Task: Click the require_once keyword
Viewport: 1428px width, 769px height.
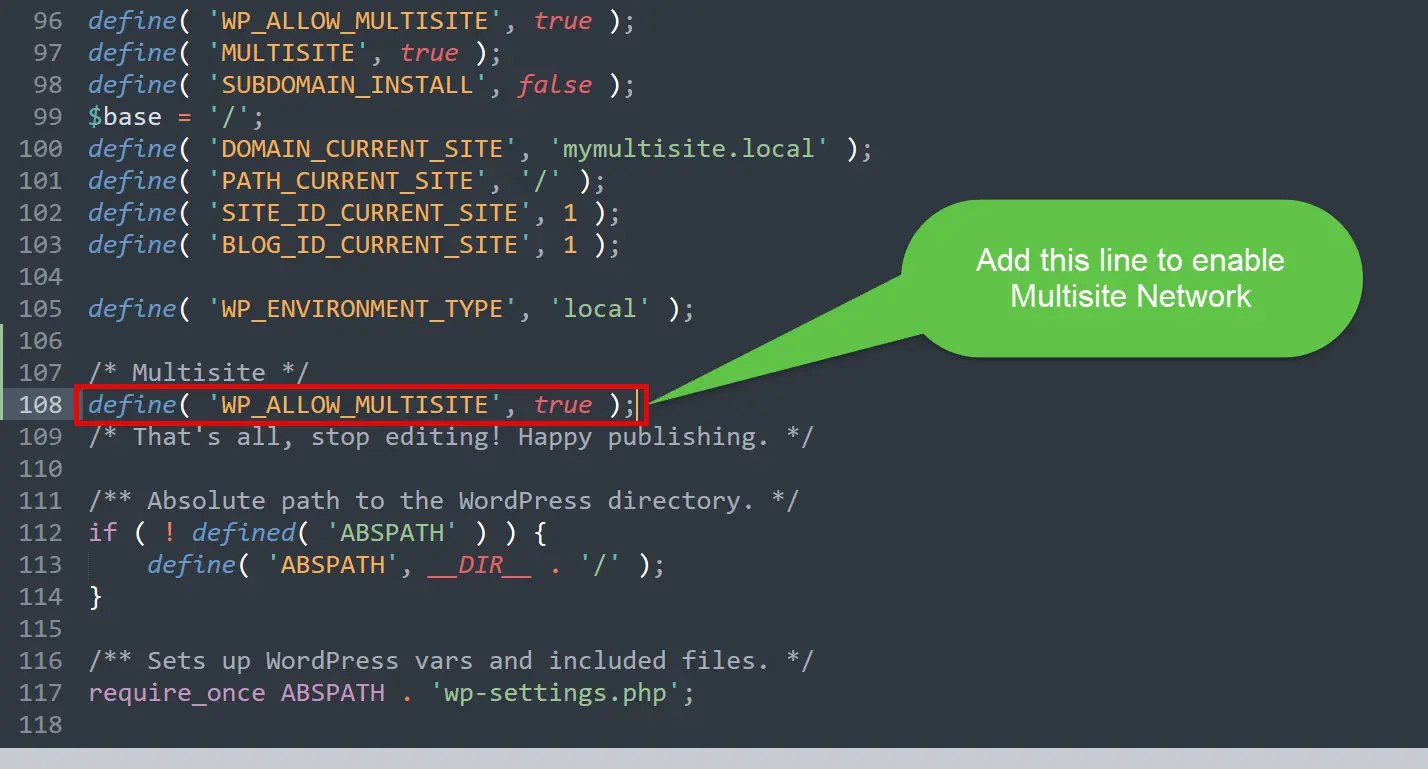Action: point(176,692)
